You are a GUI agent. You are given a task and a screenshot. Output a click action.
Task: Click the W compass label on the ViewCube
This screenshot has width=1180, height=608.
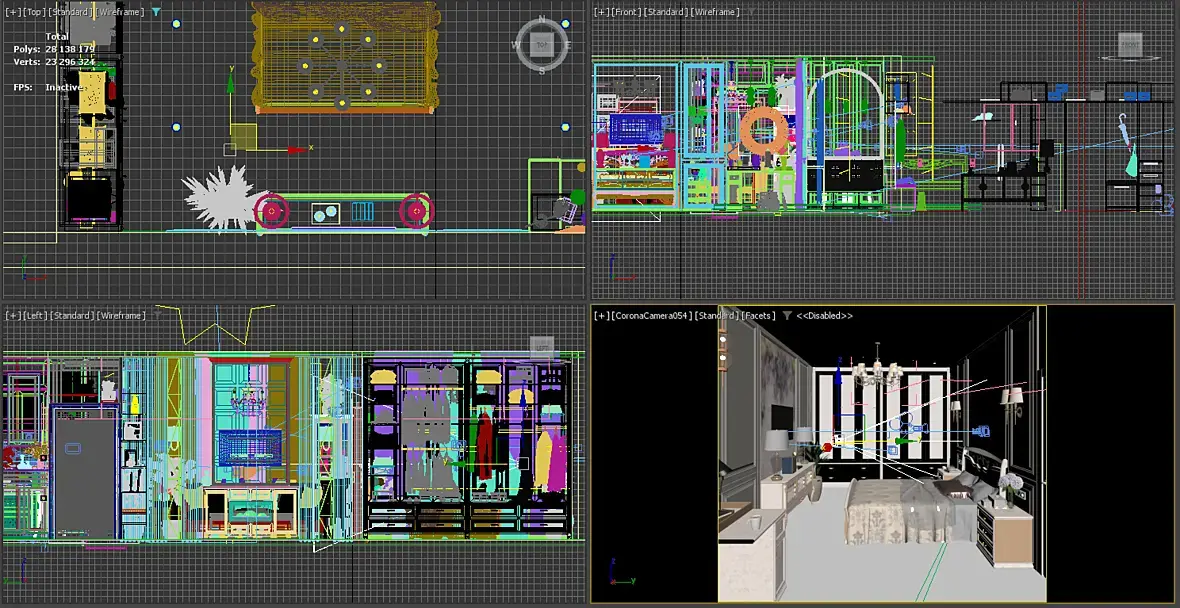click(516, 45)
